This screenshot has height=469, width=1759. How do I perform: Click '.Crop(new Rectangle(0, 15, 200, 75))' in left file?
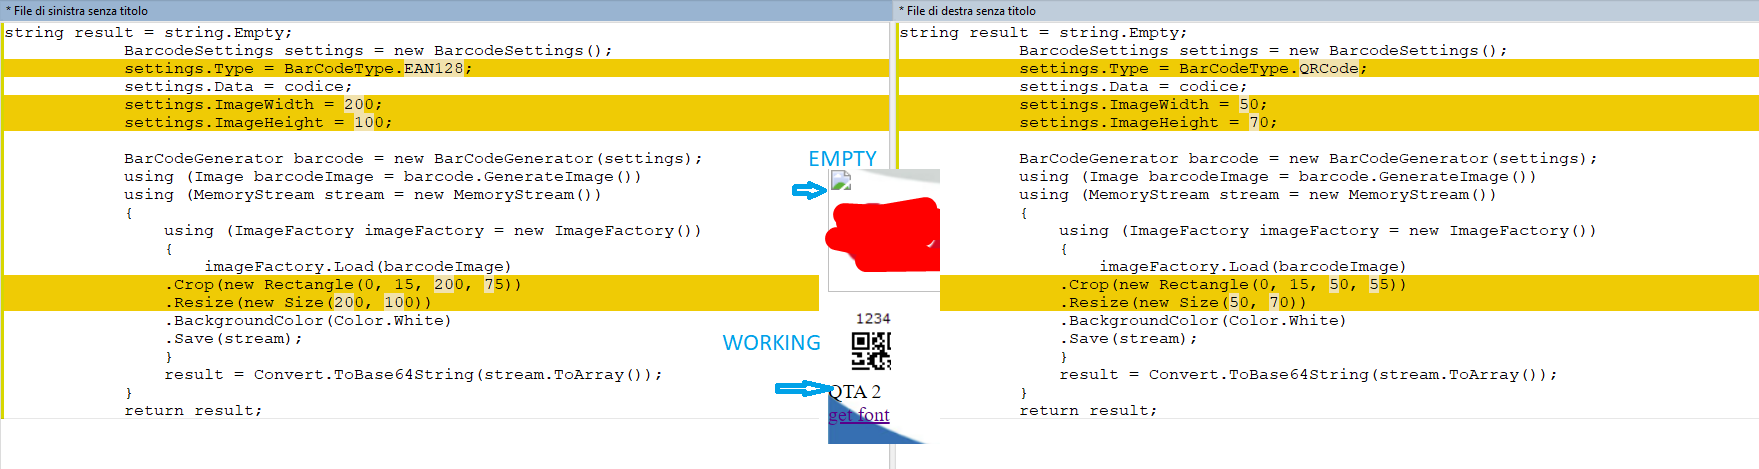(343, 284)
